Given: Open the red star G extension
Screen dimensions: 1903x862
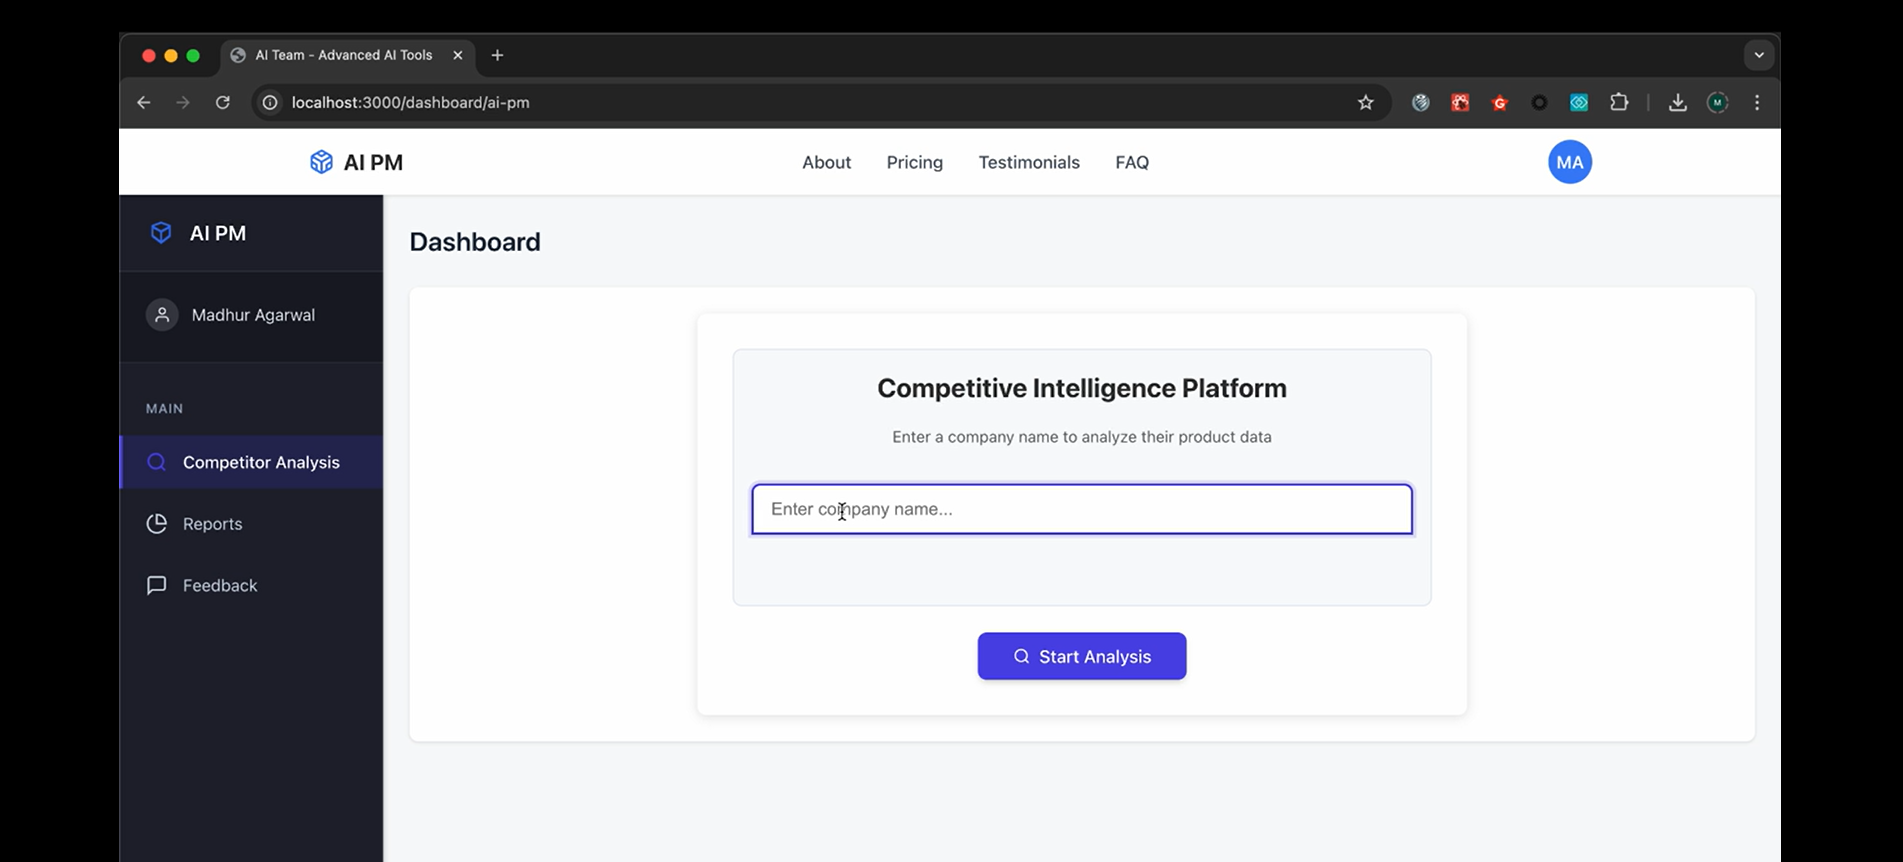Looking at the screenshot, I should coord(1500,102).
